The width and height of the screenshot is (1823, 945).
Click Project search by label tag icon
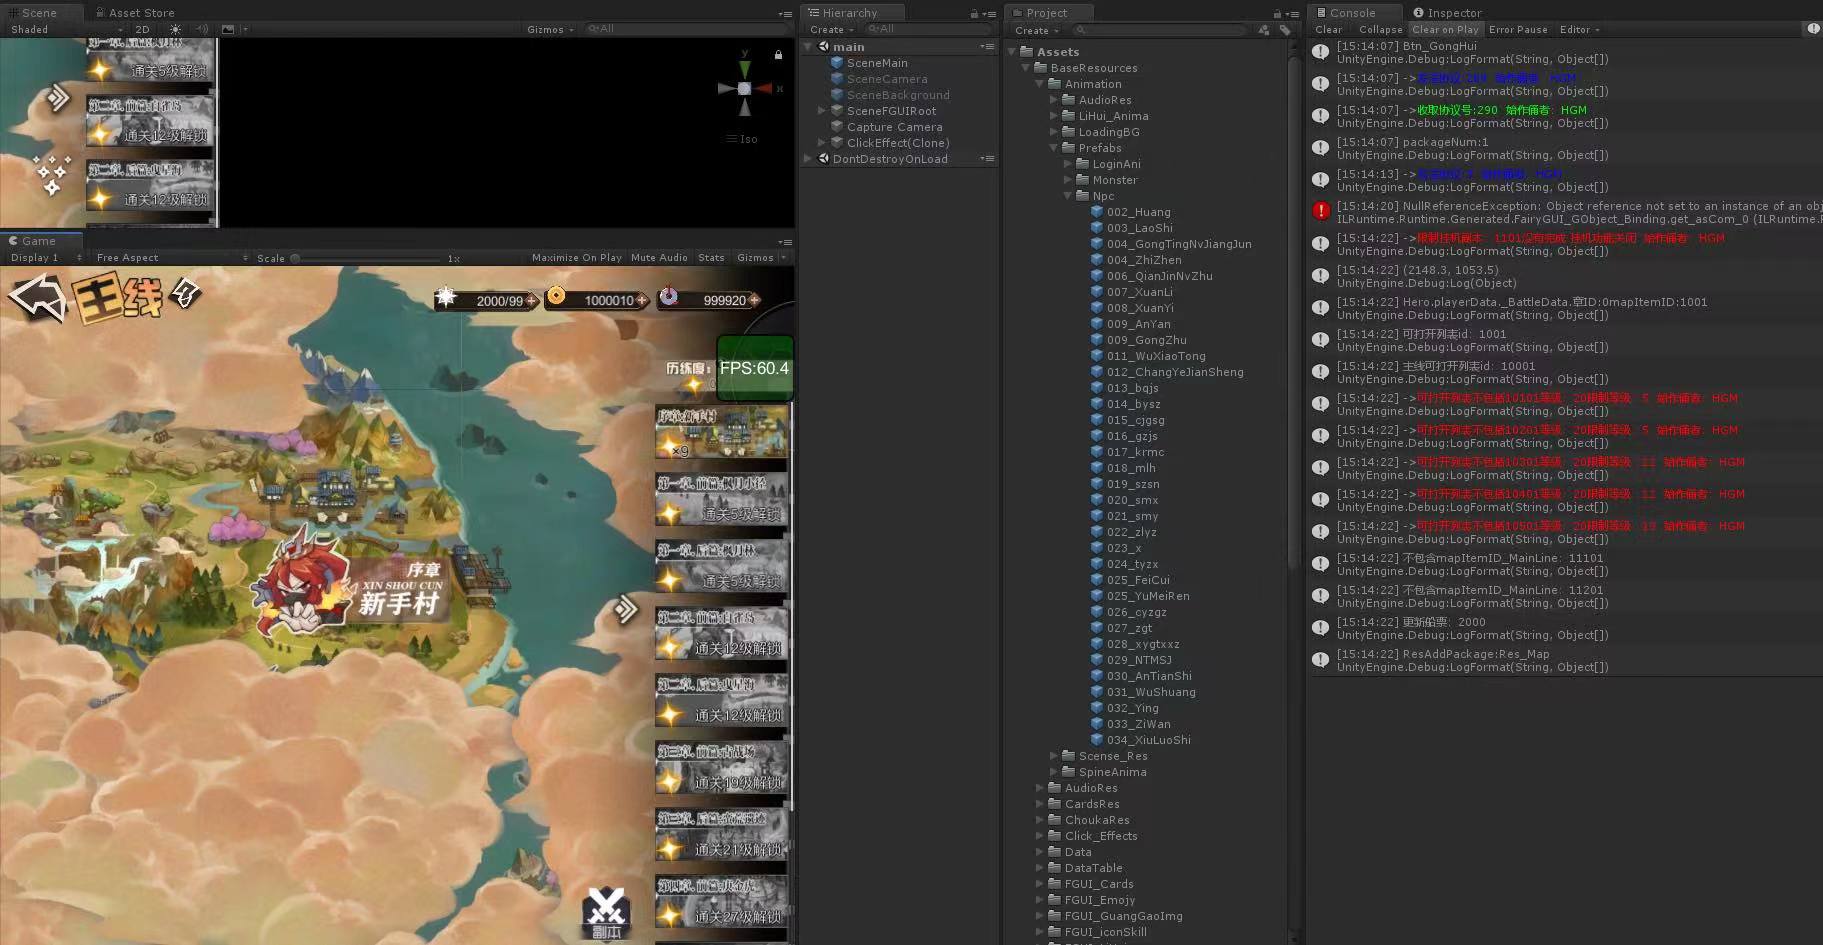[1285, 30]
